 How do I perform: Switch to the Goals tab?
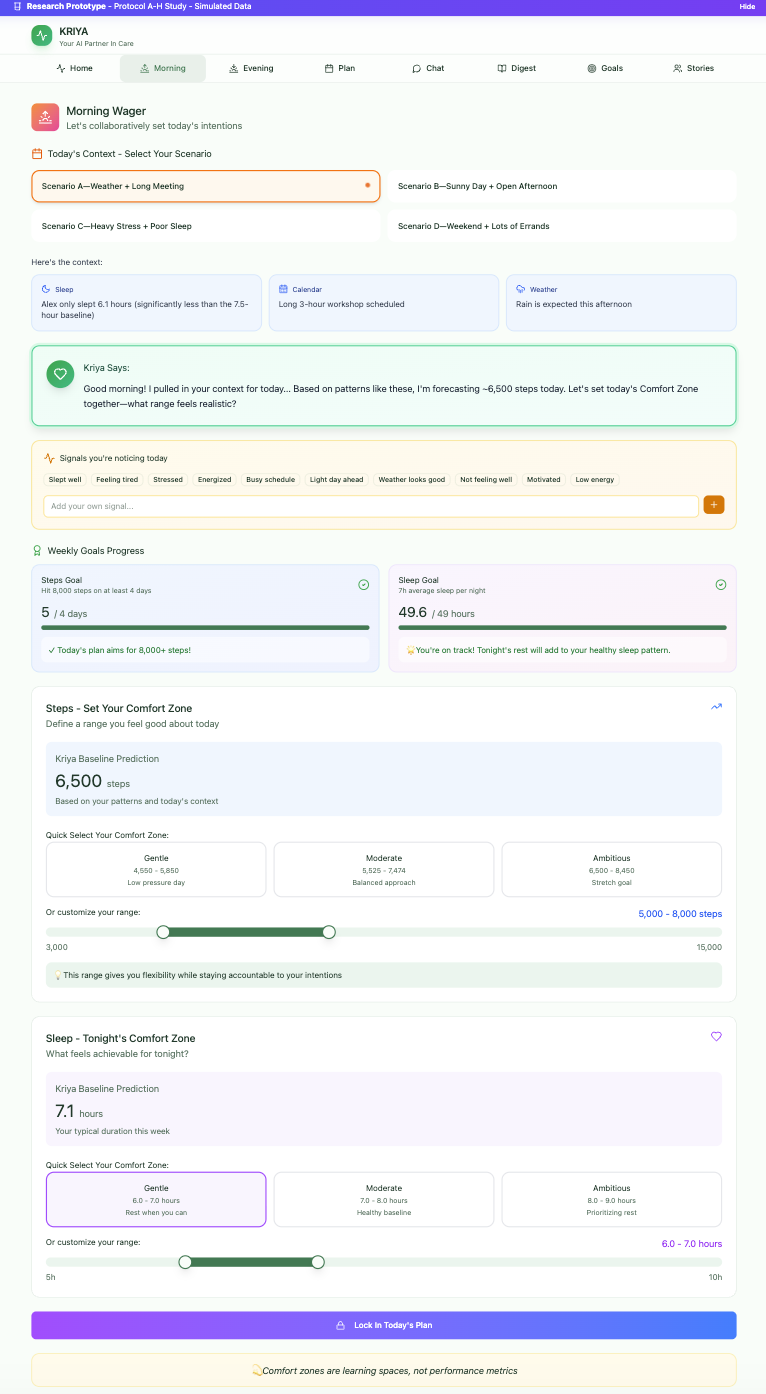(x=605, y=68)
